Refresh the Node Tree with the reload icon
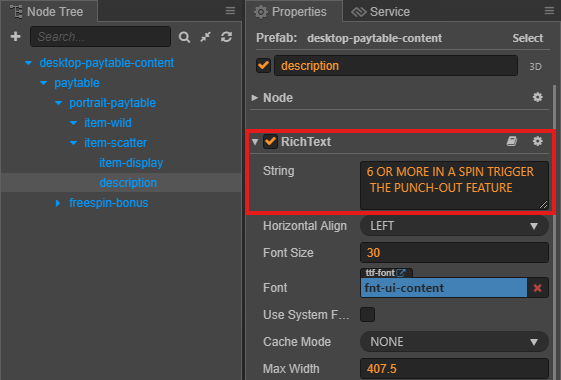The width and height of the screenshot is (561, 380). [226, 37]
